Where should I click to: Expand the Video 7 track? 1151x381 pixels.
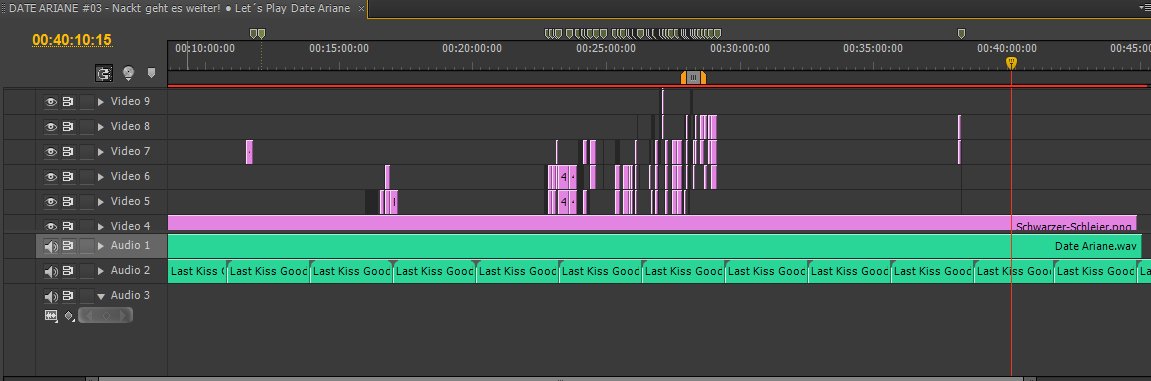pos(101,152)
